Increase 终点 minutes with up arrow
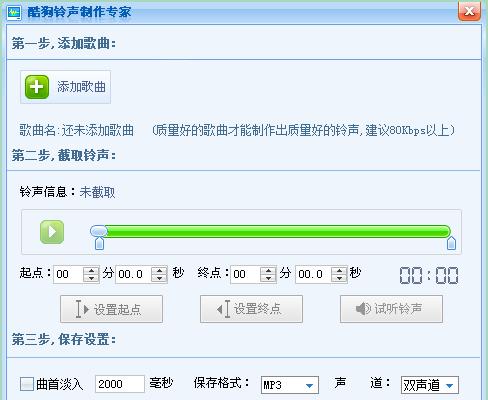This screenshot has width=488, height=400. click(x=268, y=271)
